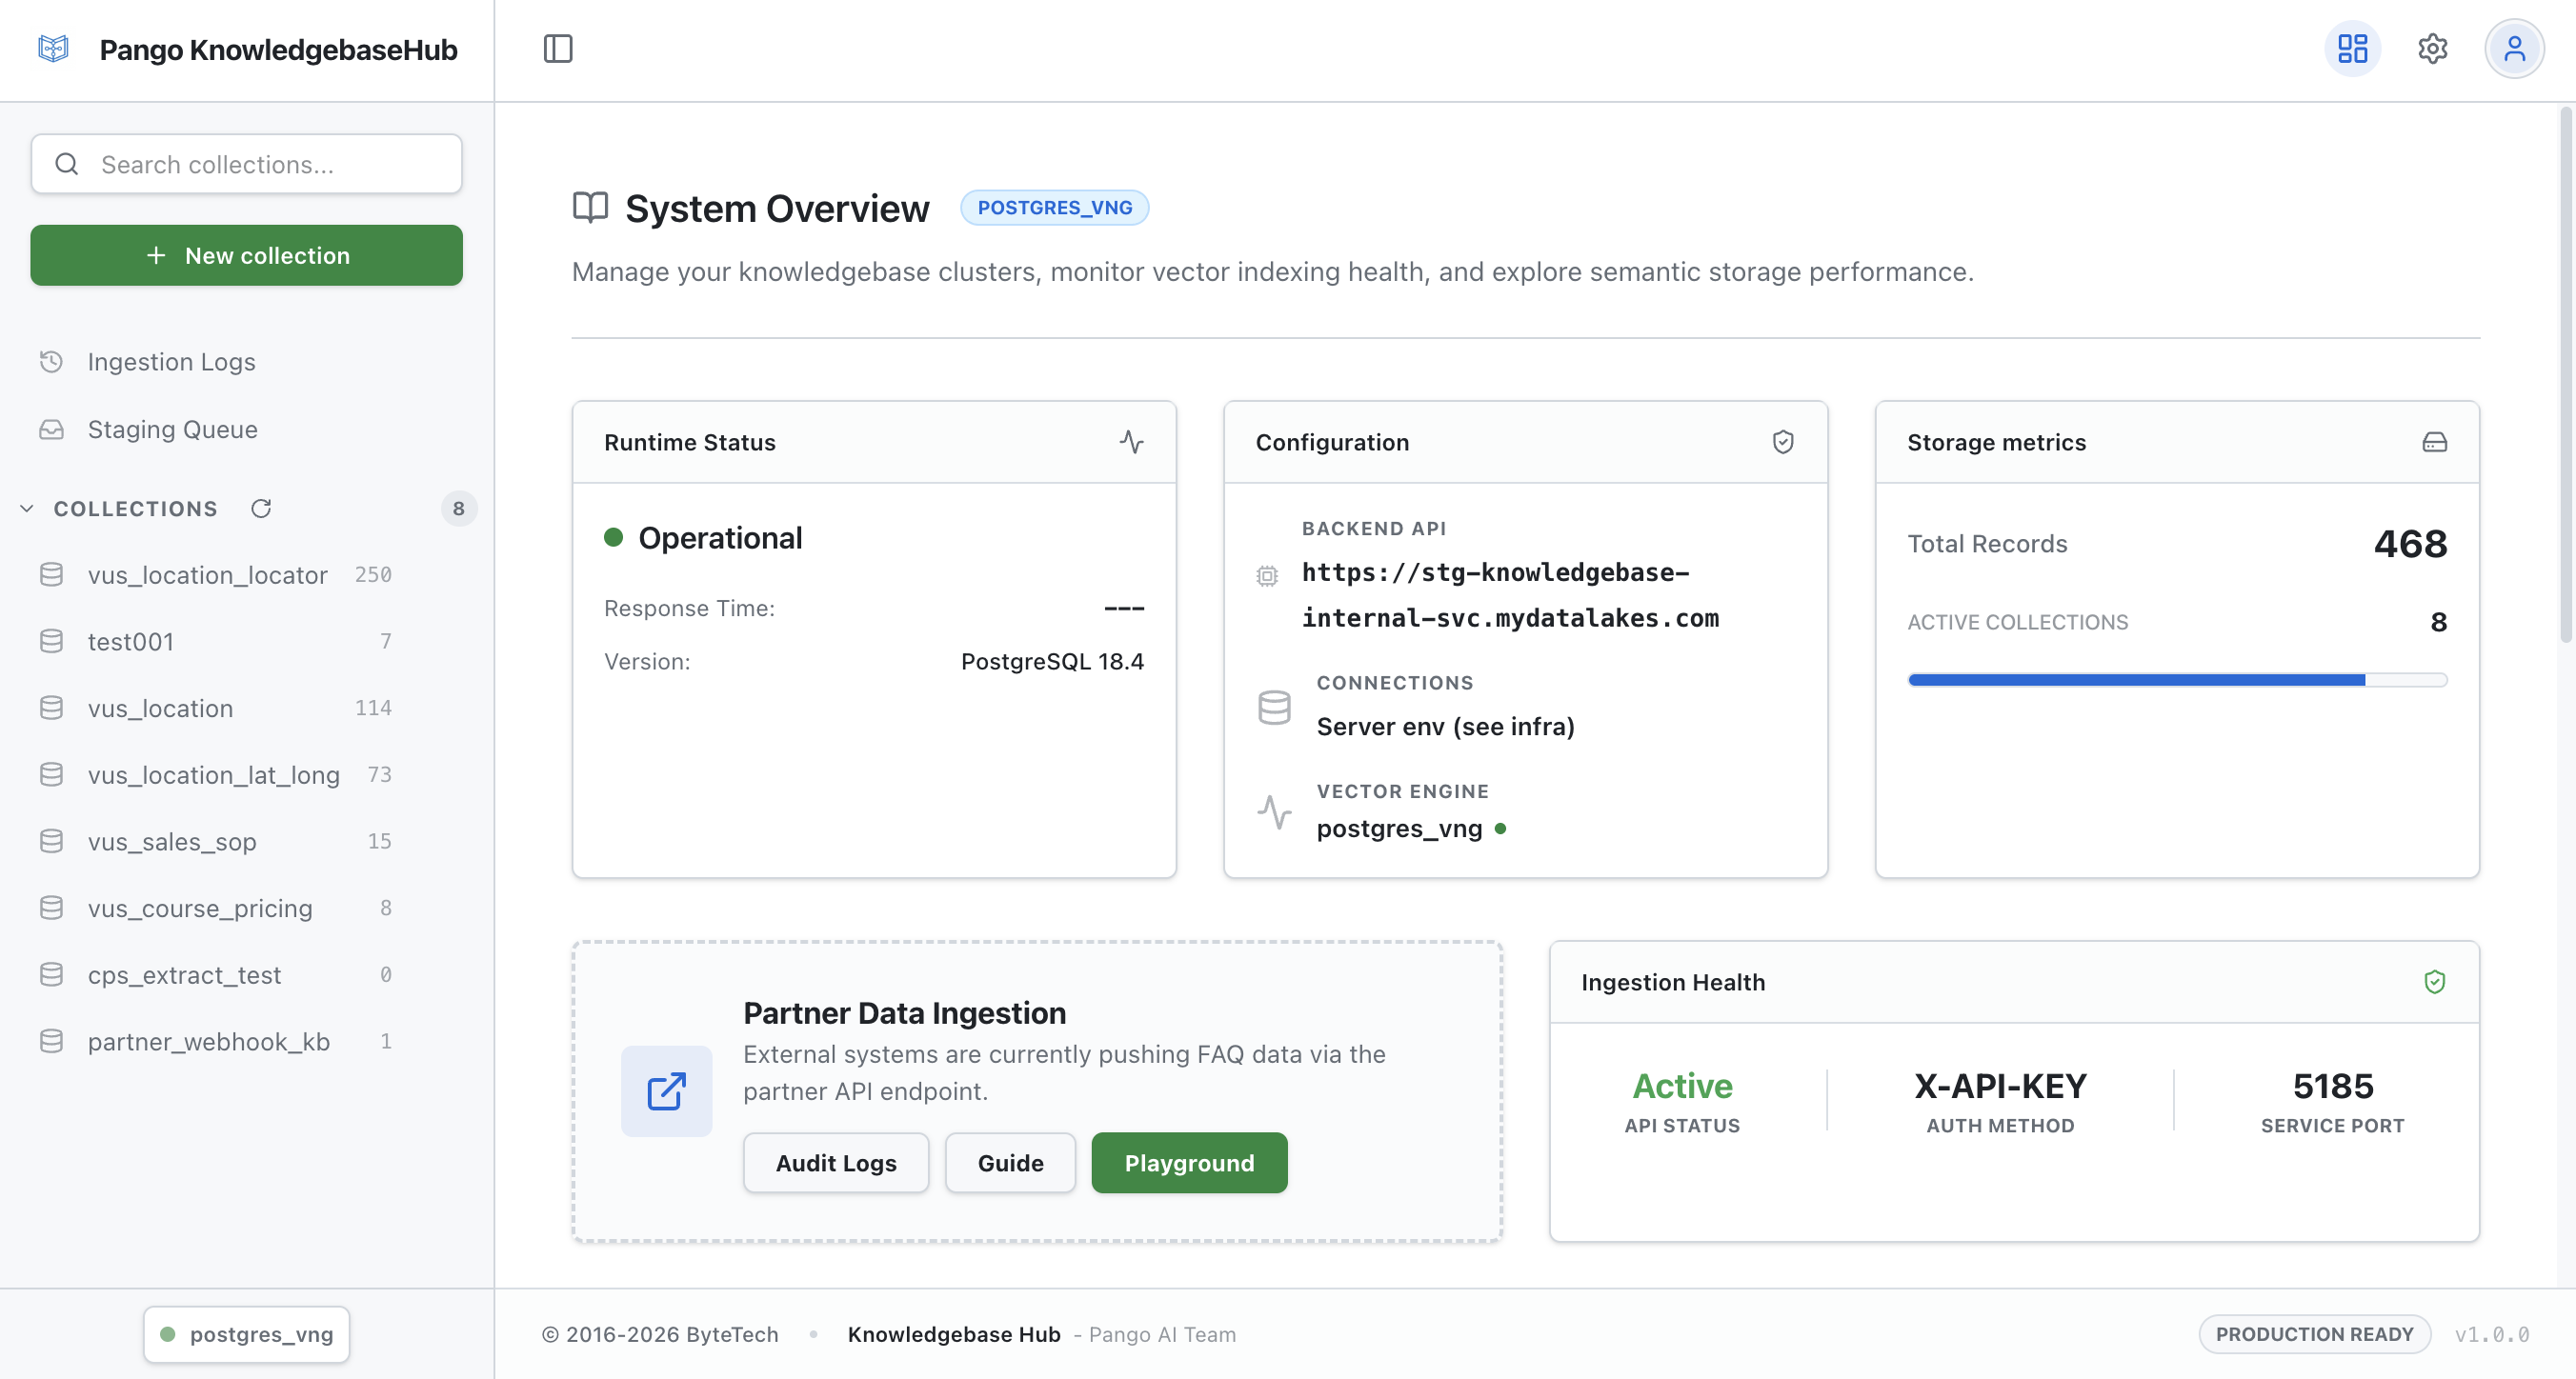Click the X-API-KEY auth method text

pos(2000,1086)
